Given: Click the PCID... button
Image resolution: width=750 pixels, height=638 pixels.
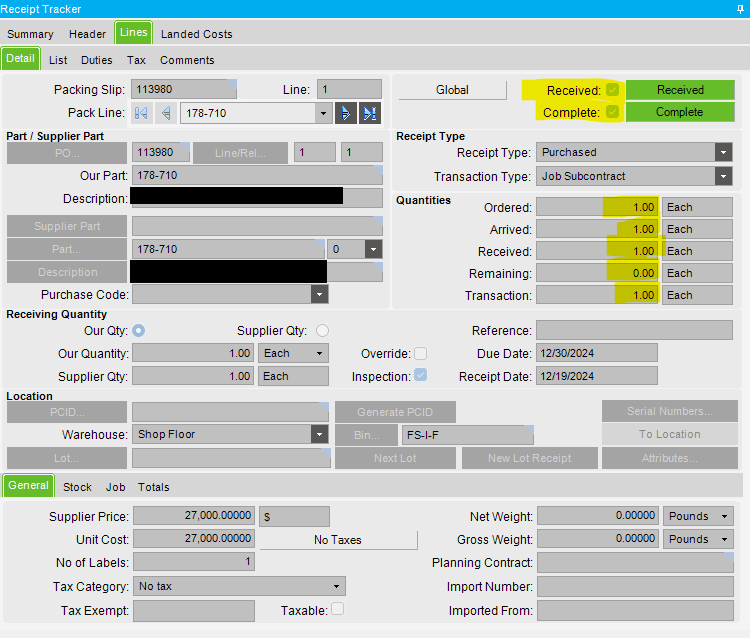Looking at the screenshot, I should tap(67, 412).
